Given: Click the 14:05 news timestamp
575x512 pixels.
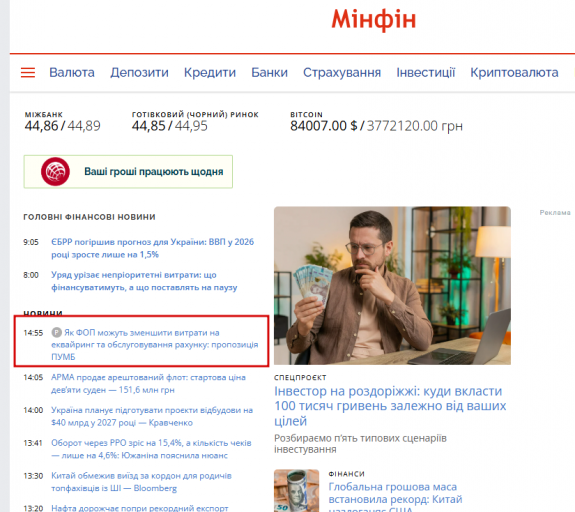Looking at the screenshot, I should point(33,377).
